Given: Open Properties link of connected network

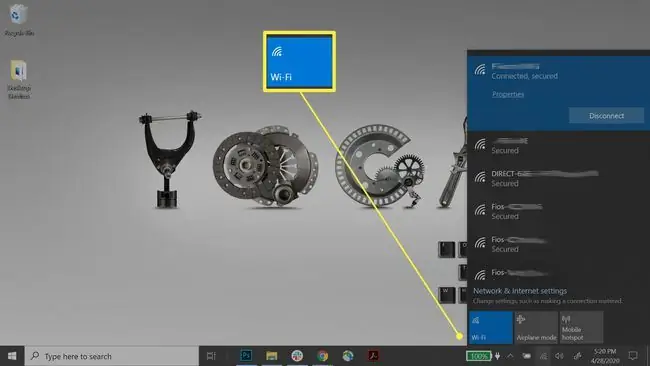Looking at the screenshot, I should (x=508, y=94).
